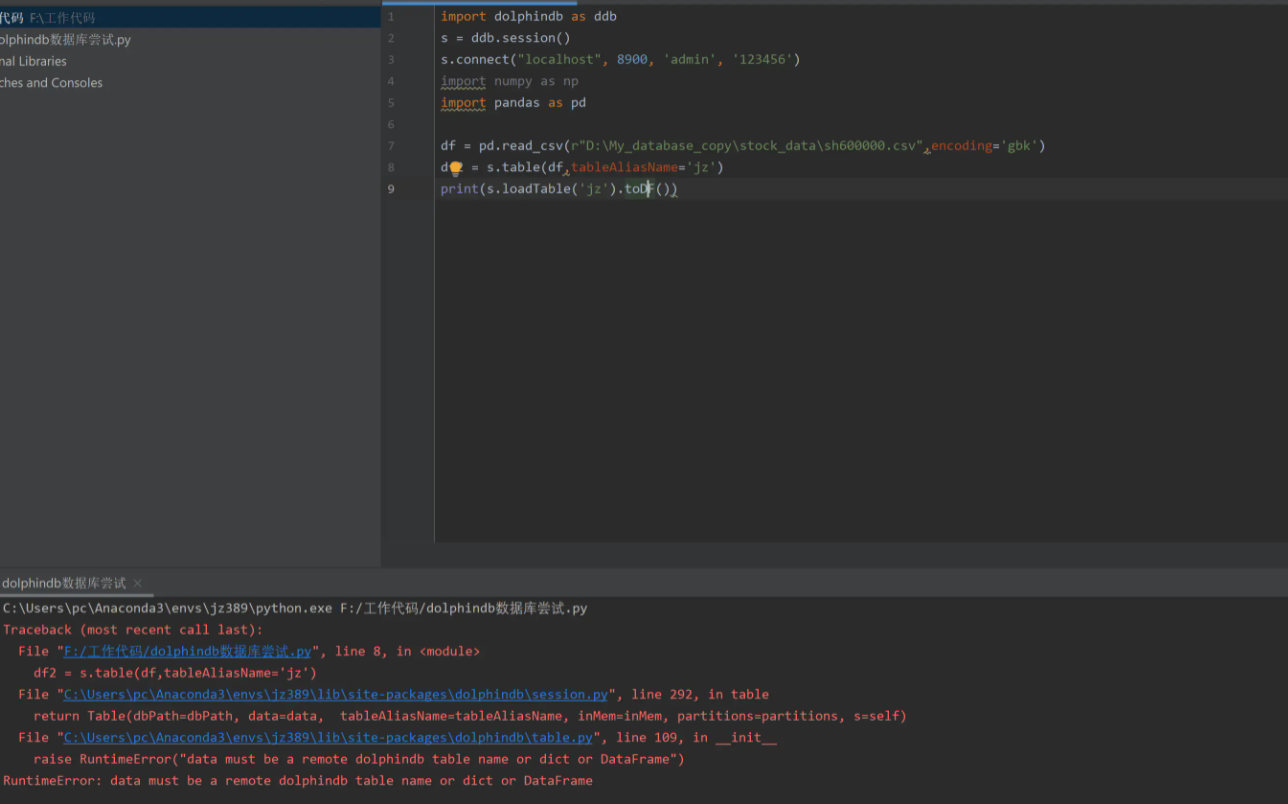This screenshot has width=1288, height=804.
Task: Click tableAliasName='jz' on line 8
Action: [643, 167]
